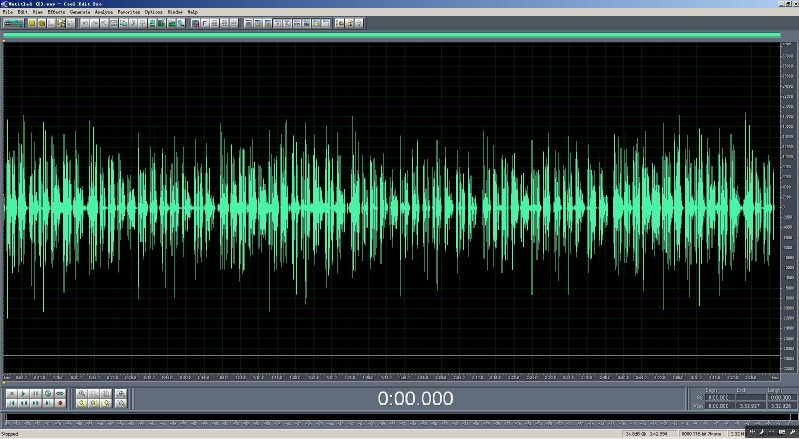Image resolution: width=799 pixels, height=439 pixels.
Task: Open the Favorites menu
Action: coord(128,12)
